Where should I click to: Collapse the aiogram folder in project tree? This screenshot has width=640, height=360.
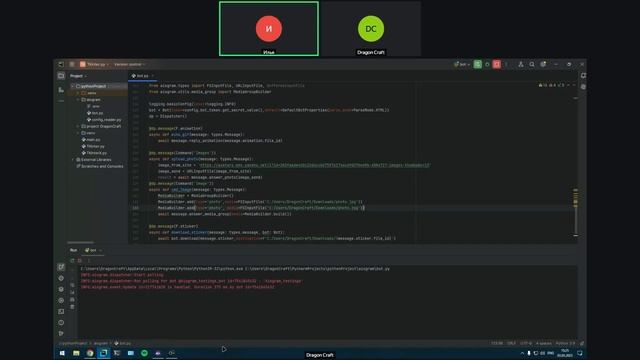tap(78, 100)
